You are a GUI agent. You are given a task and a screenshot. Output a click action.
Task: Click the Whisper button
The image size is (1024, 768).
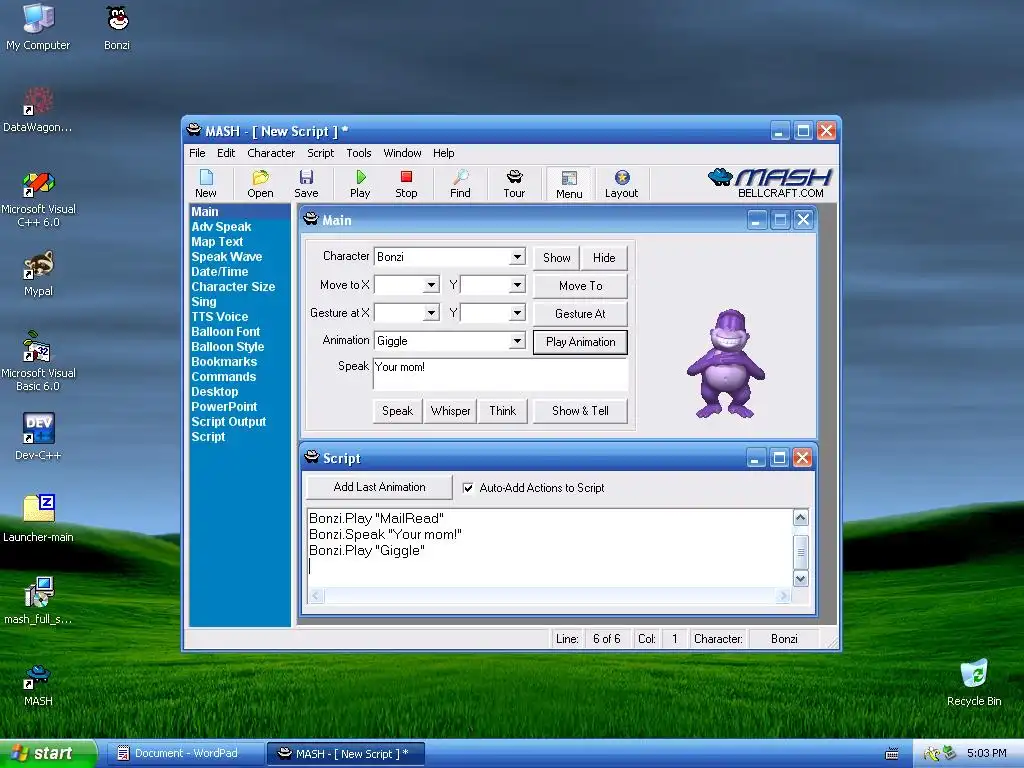[x=451, y=411]
